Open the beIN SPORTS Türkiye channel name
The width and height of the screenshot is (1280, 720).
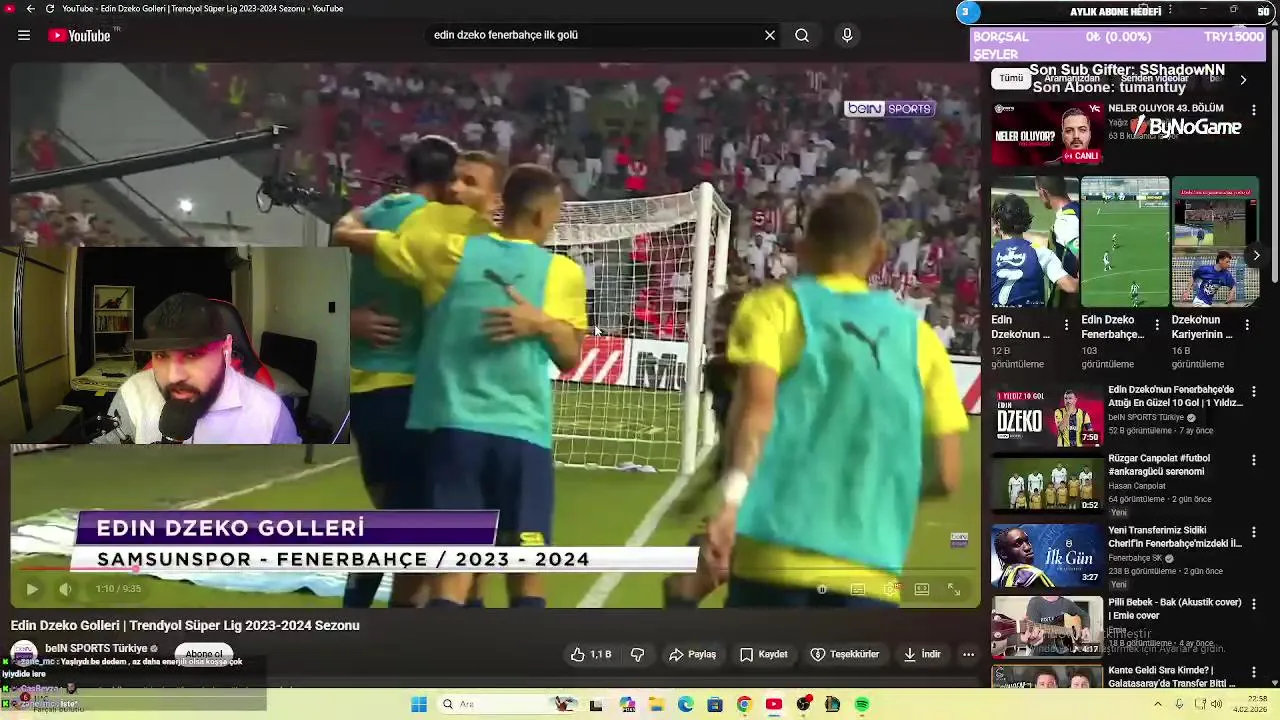96,648
